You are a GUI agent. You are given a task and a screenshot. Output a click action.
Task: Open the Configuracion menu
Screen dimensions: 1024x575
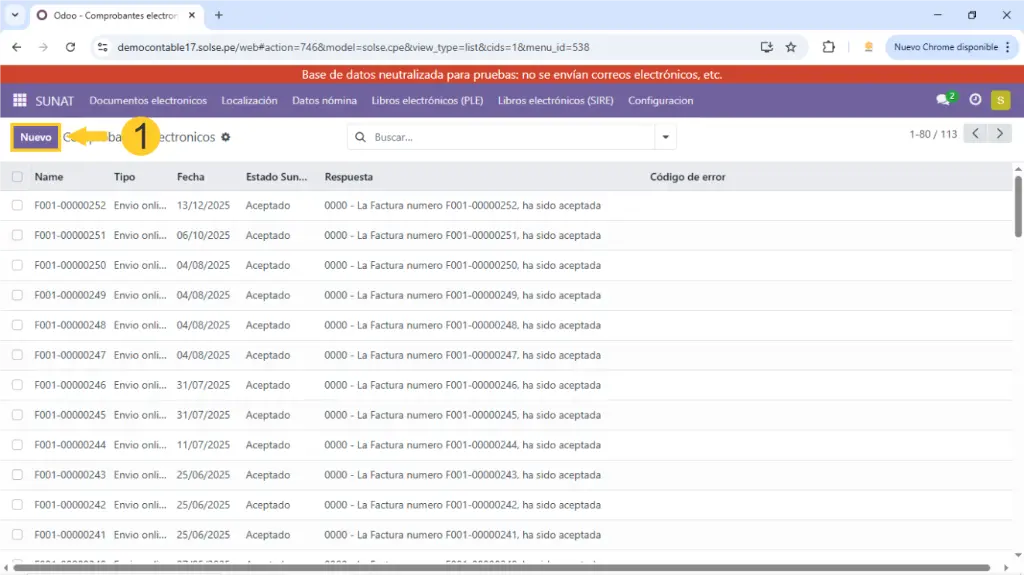coord(660,100)
